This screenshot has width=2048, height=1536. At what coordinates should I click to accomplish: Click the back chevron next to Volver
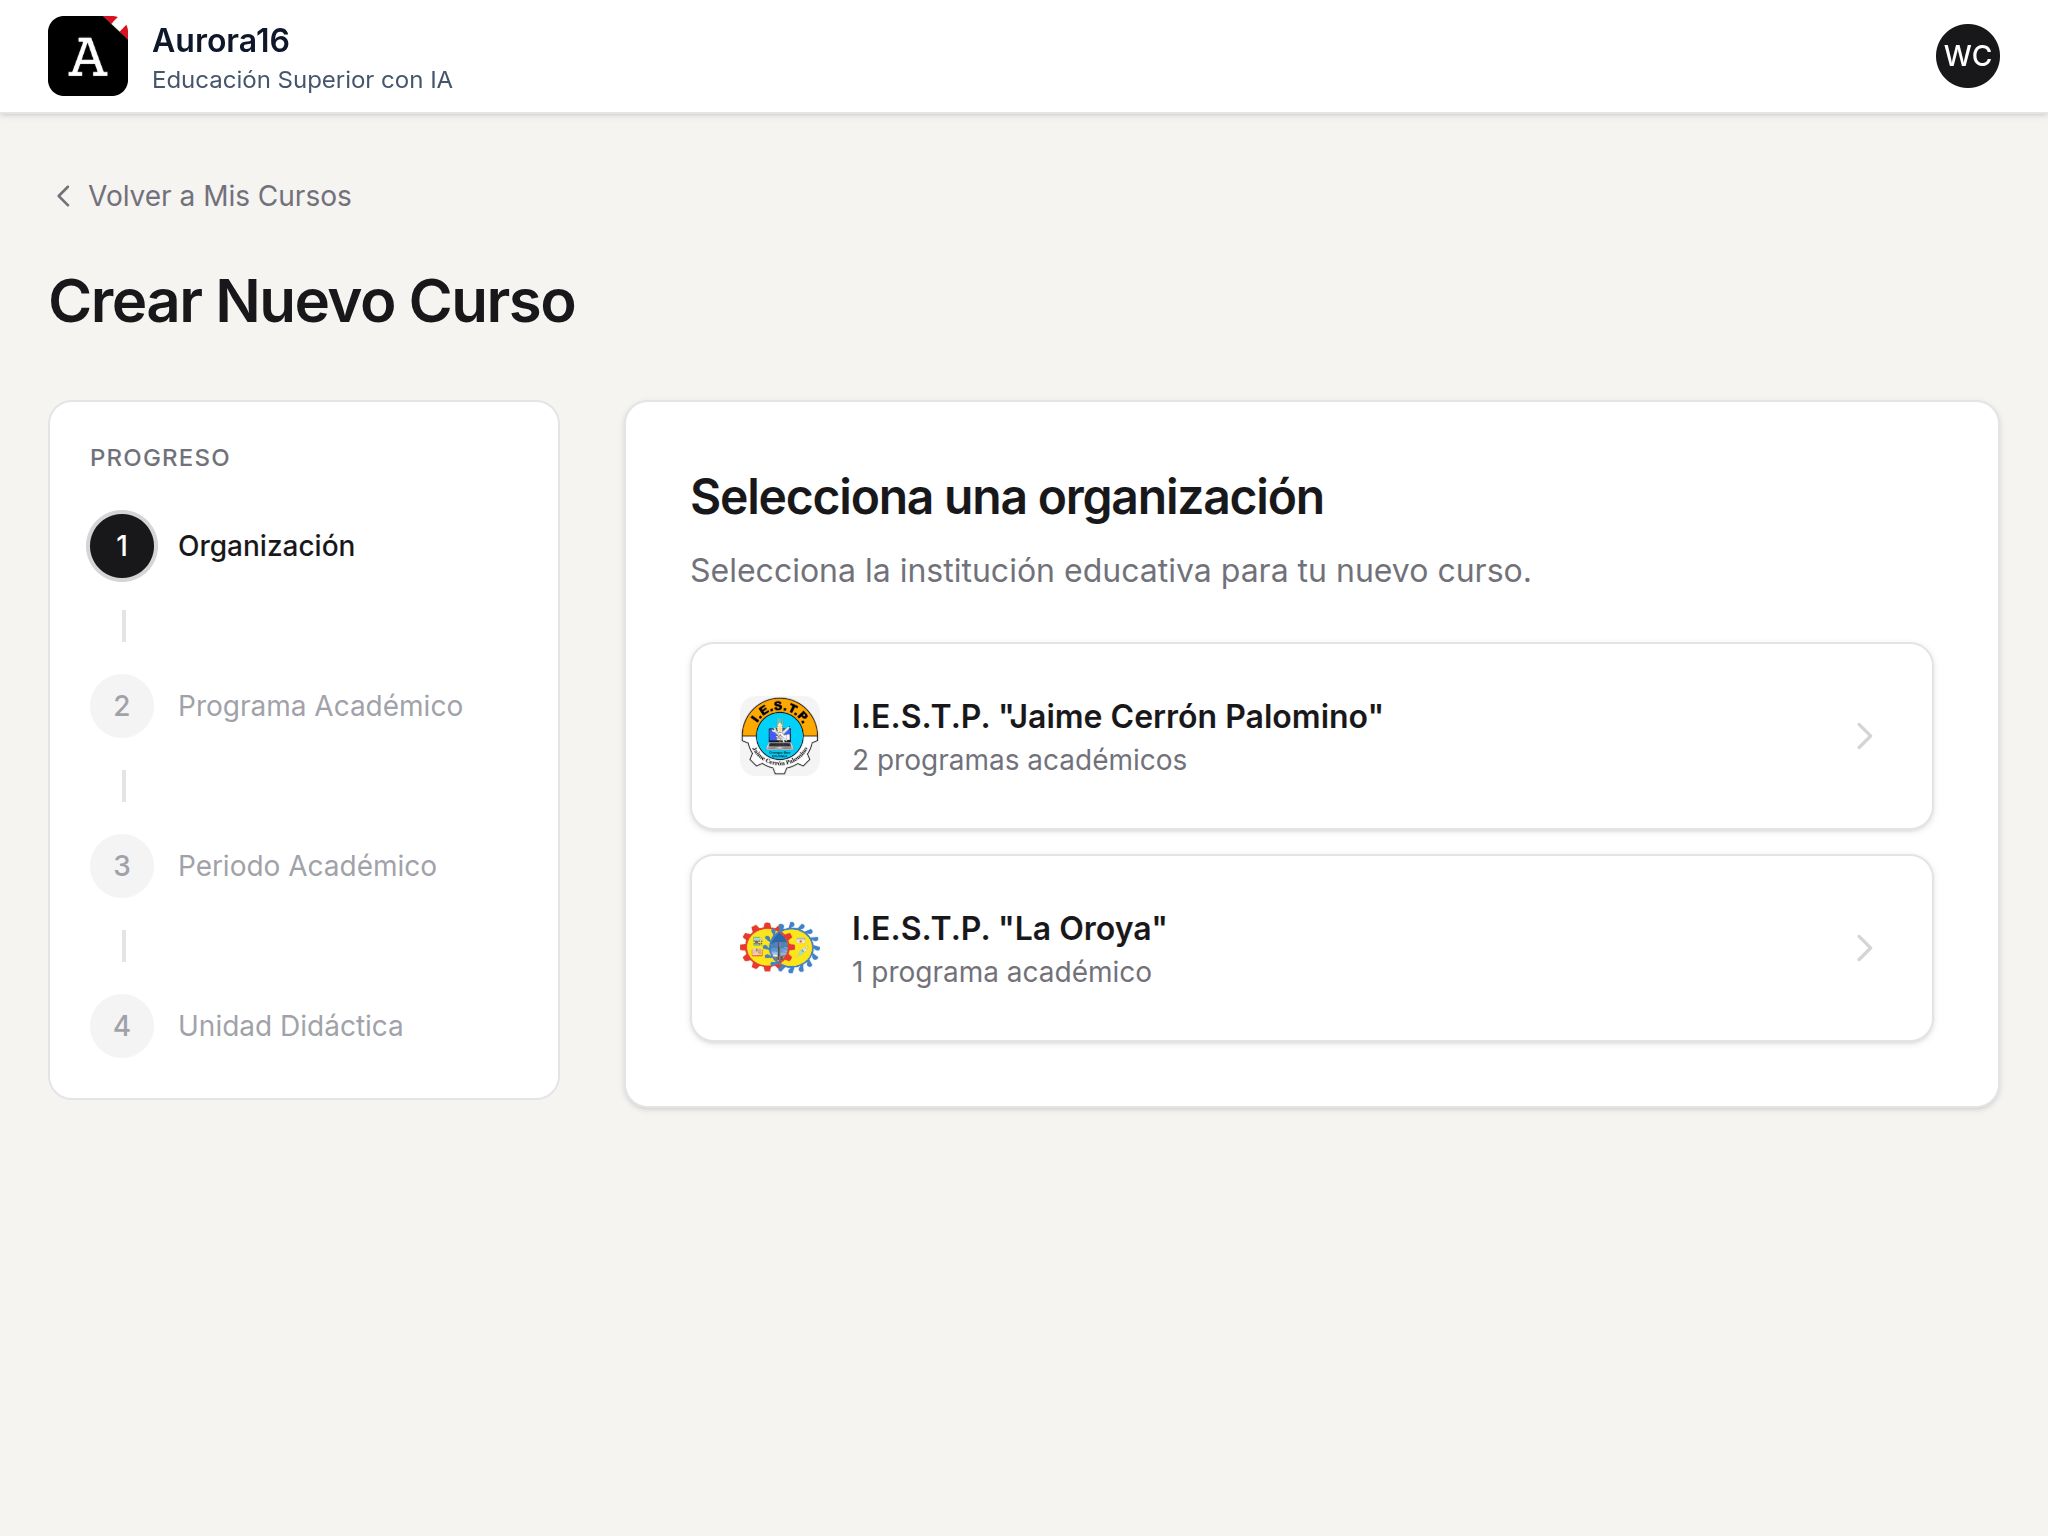(62, 196)
